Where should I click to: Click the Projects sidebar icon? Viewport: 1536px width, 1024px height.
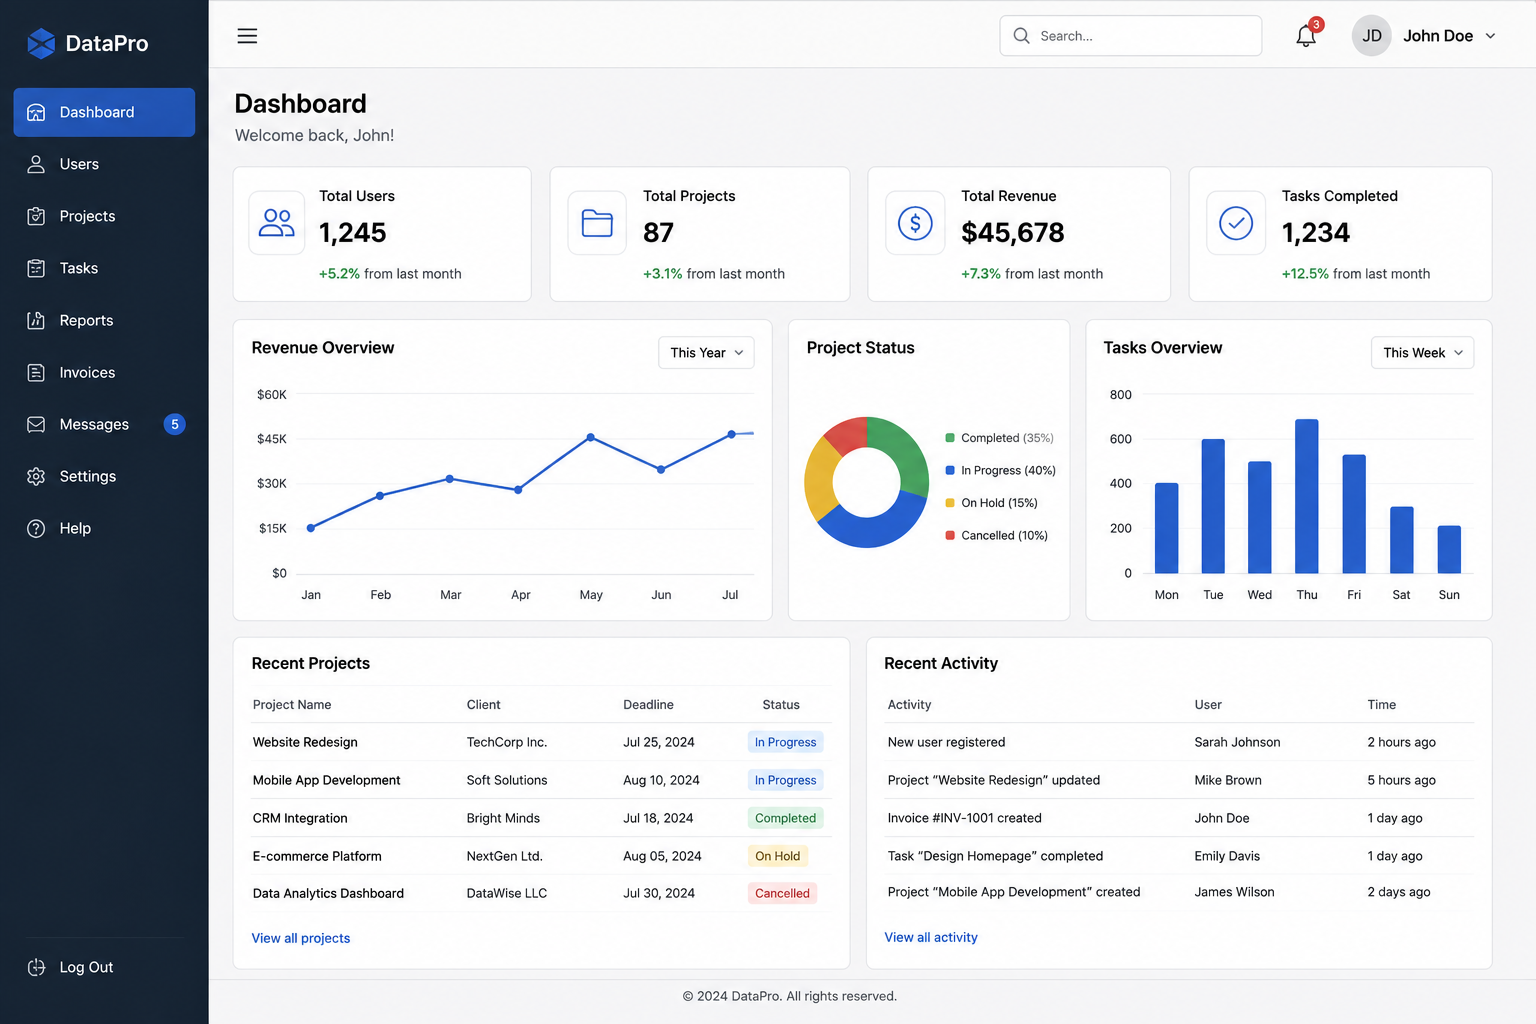click(x=36, y=216)
